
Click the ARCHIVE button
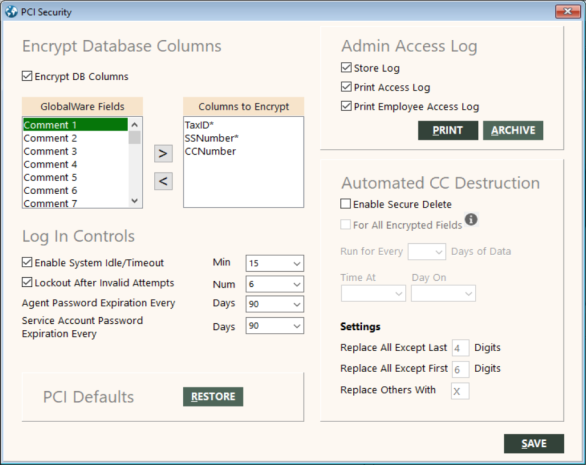pos(513,130)
